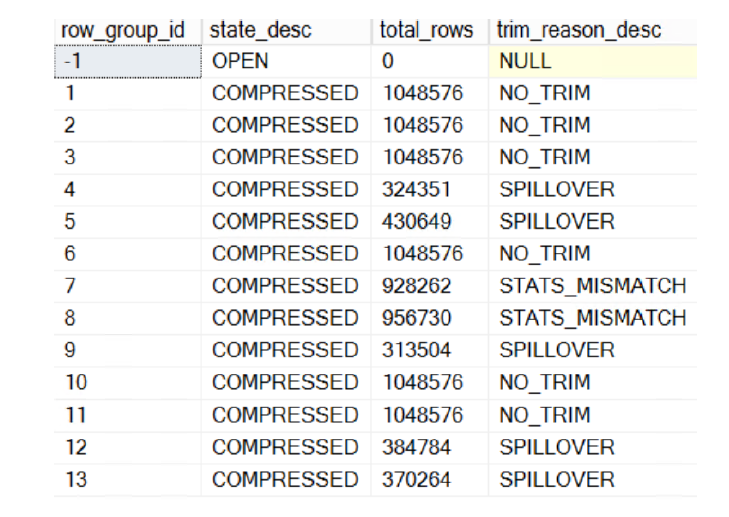Click the COMPRESSED cell in row group 6

pyautogui.click(x=286, y=254)
